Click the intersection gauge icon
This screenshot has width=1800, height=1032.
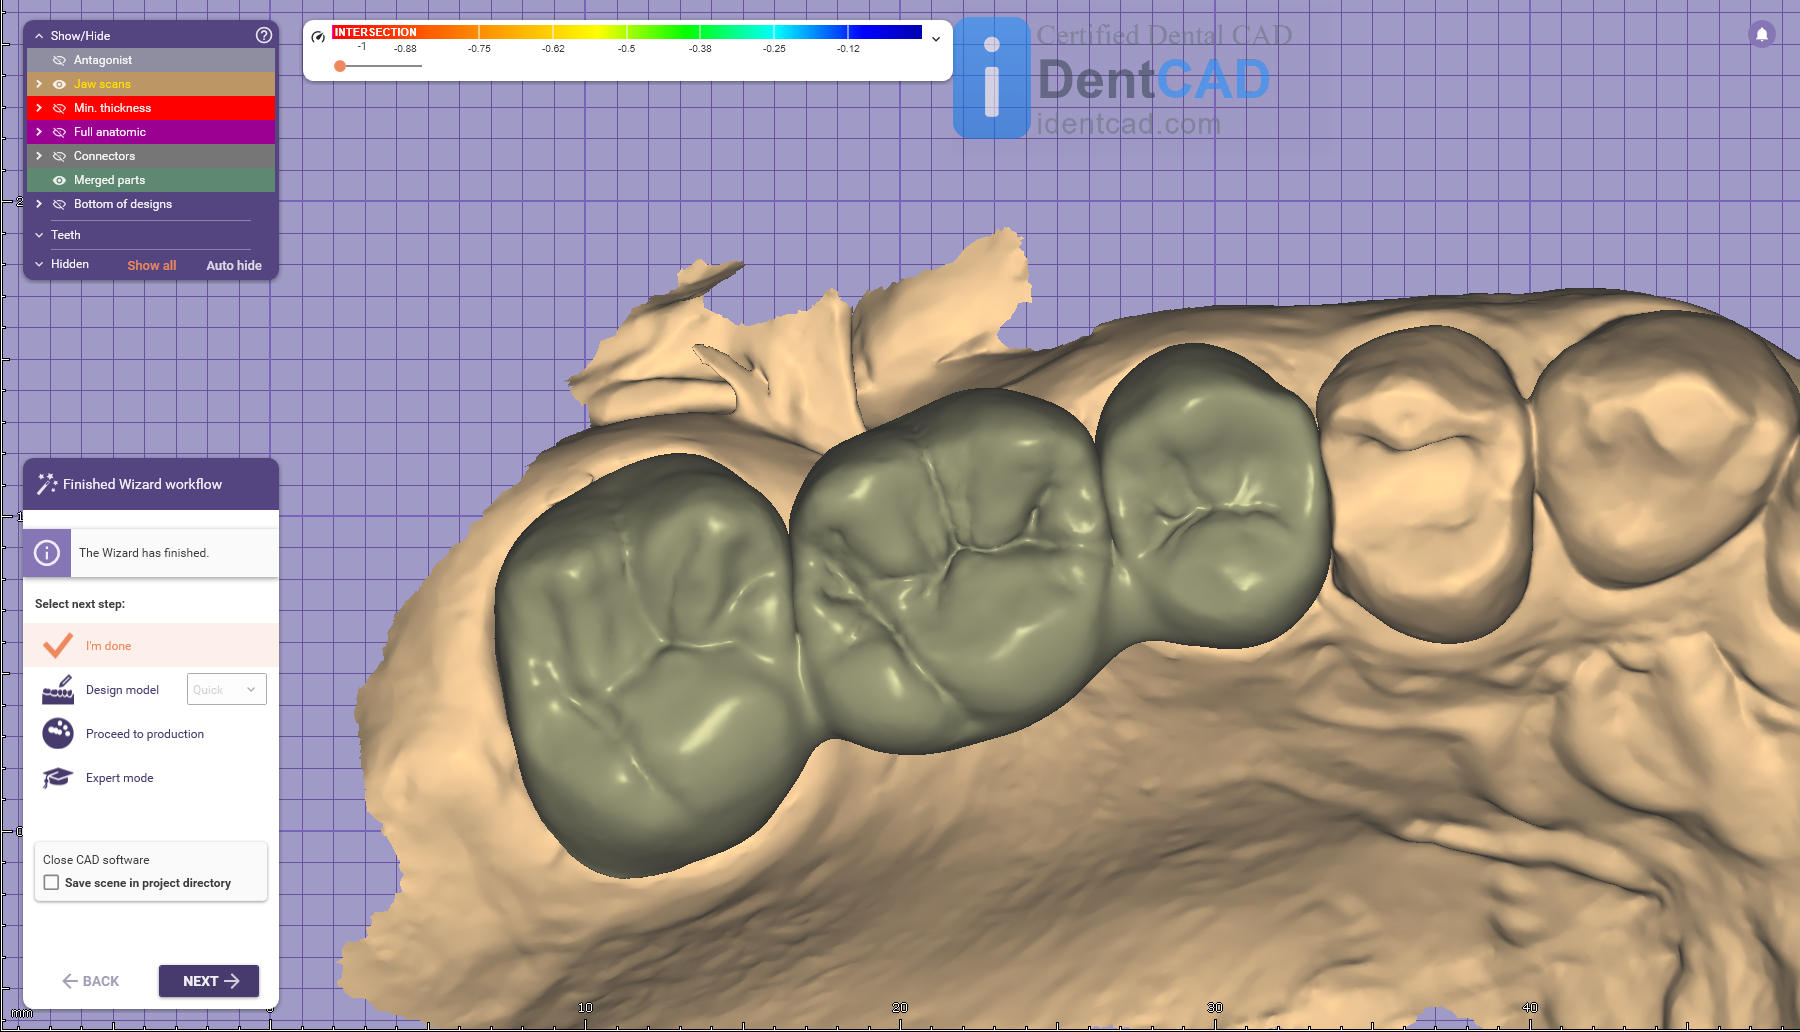[318, 37]
